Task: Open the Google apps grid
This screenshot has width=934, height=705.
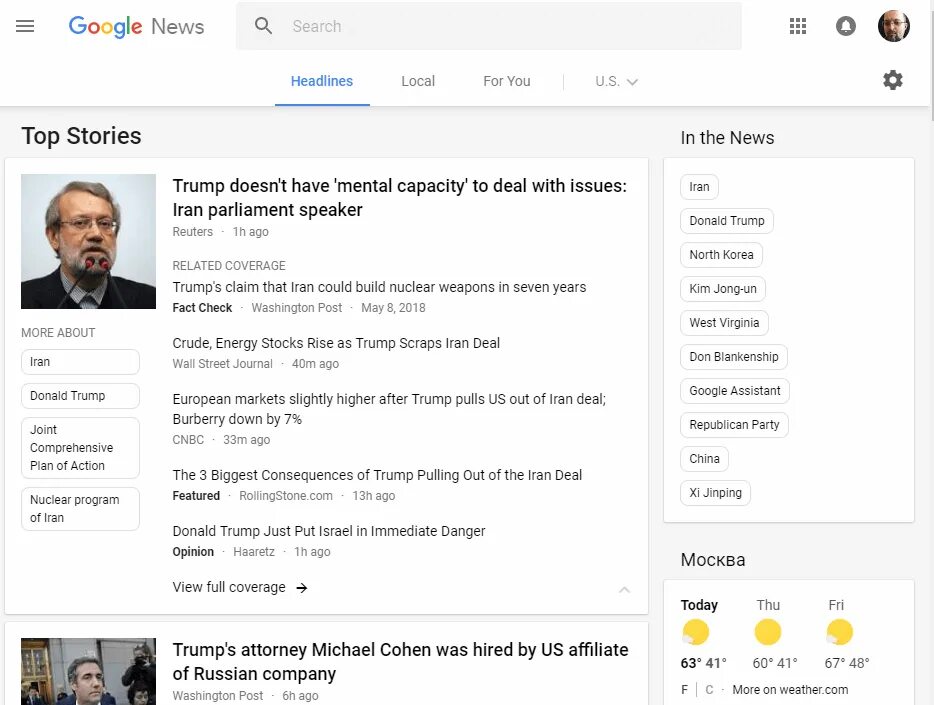Action: 798,26
